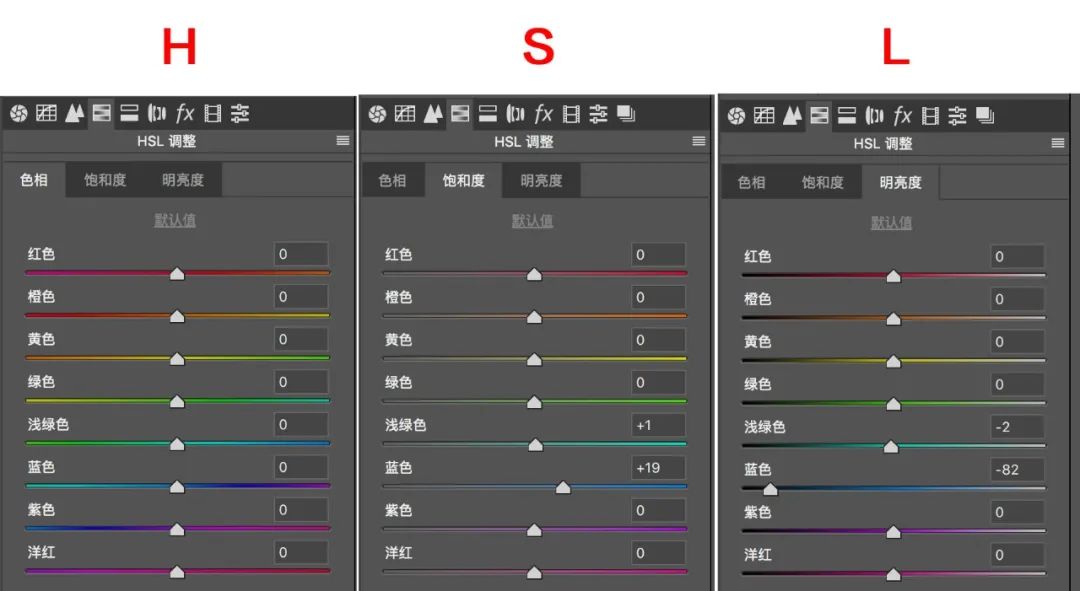Open Lens Corrections icon in left H panel
1080x591 pixels.
point(157,113)
